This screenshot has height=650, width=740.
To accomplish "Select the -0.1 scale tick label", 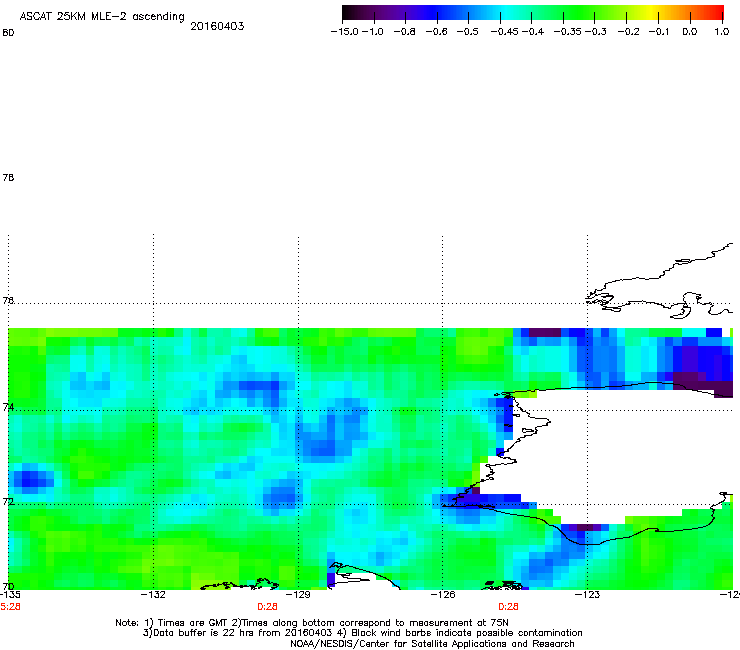I will [659, 32].
